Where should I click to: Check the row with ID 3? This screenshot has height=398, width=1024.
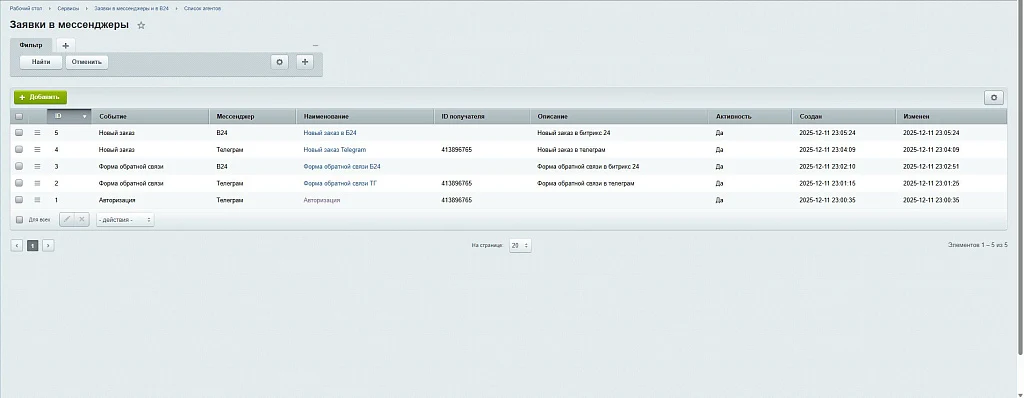(19, 167)
